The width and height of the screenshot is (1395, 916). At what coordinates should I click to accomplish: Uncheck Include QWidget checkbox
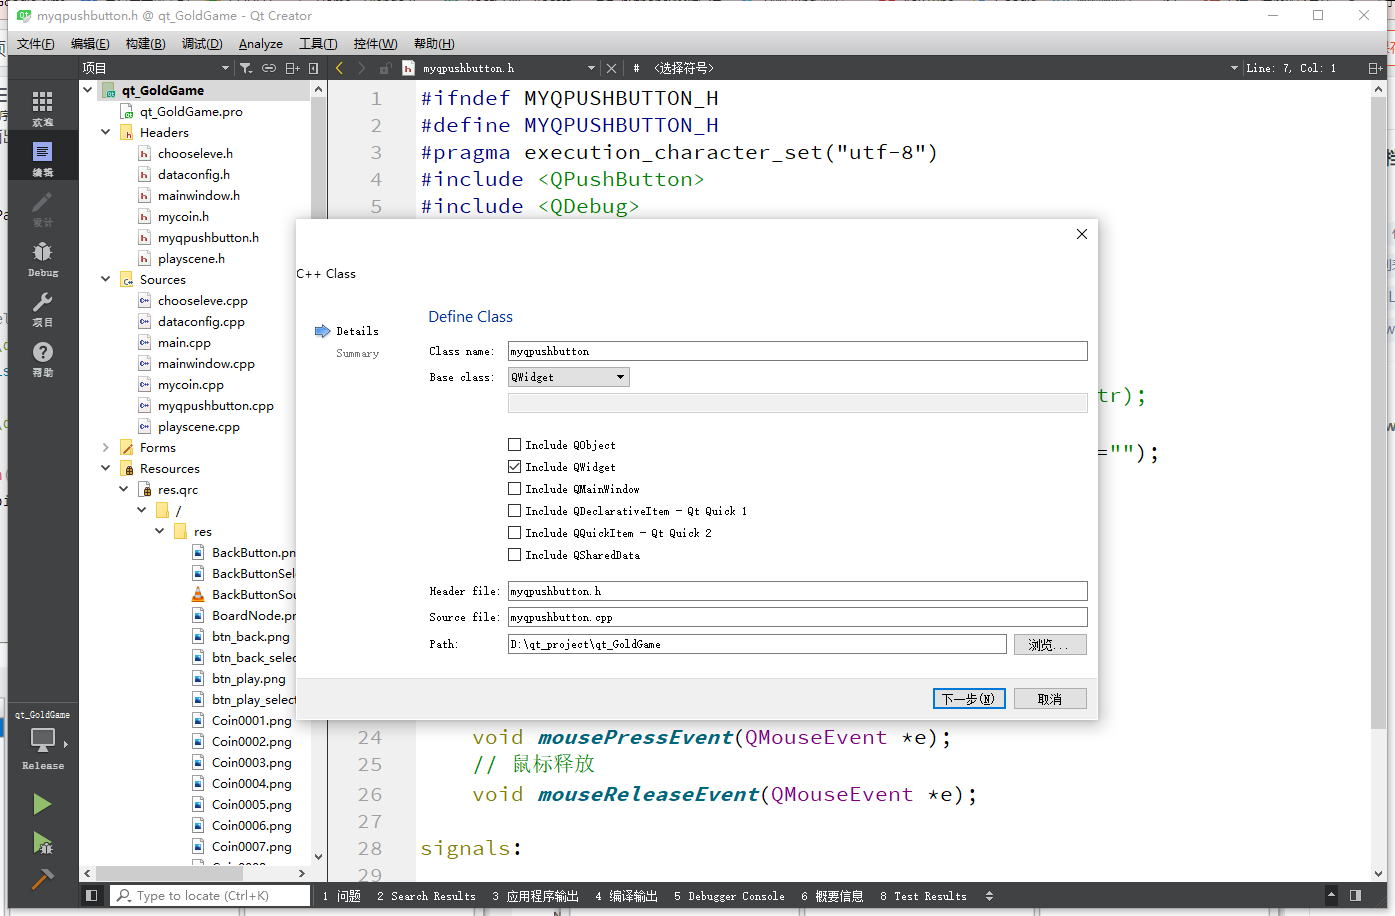click(x=514, y=467)
